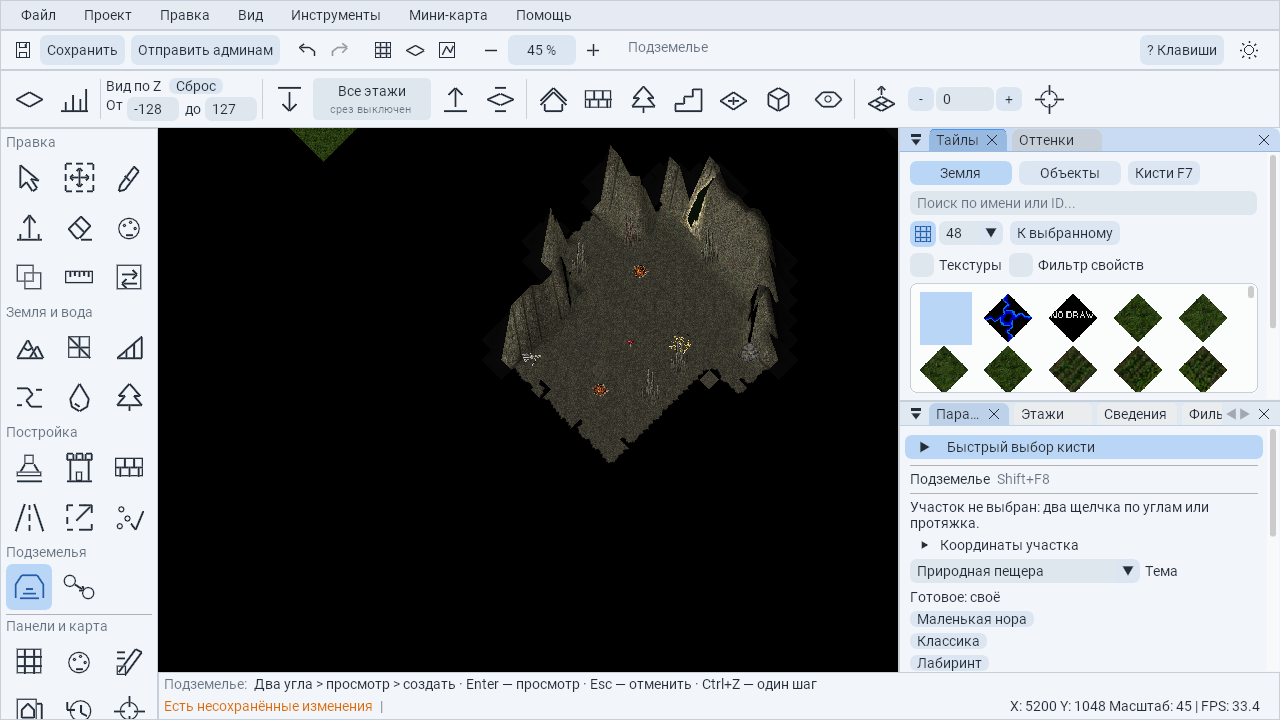The image size is (1280, 720).
Task: Click the tile search input field
Action: tap(1083, 203)
